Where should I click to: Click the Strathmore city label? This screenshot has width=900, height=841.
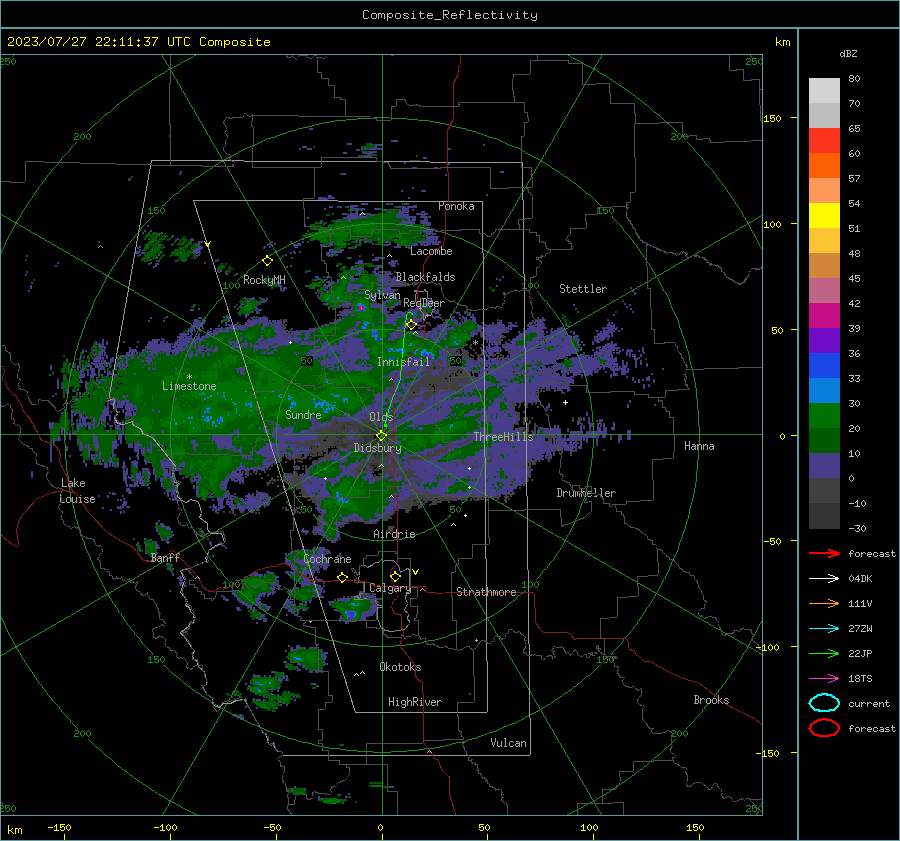click(x=486, y=592)
